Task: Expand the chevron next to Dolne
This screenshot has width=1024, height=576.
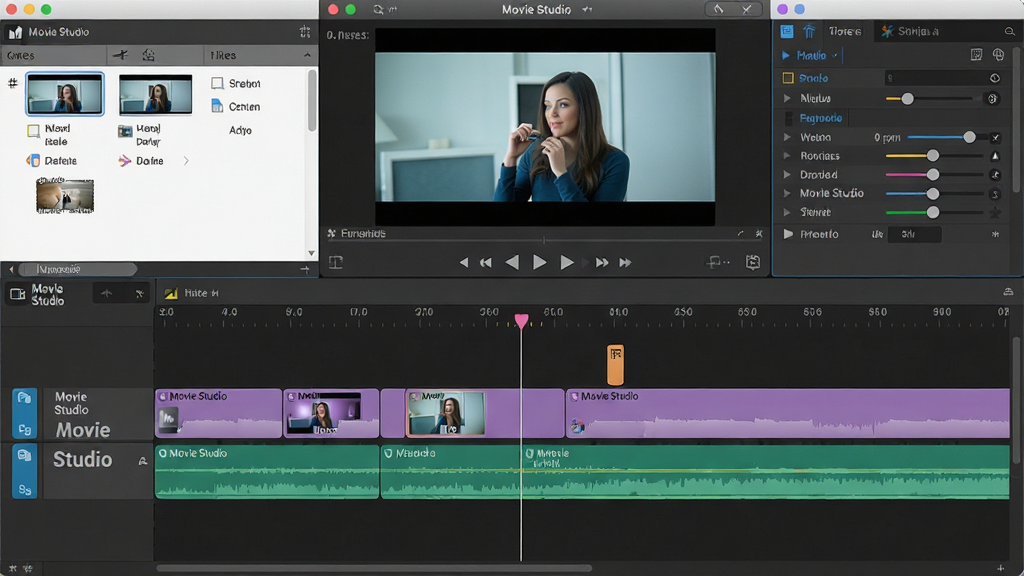Action: coord(186,161)
